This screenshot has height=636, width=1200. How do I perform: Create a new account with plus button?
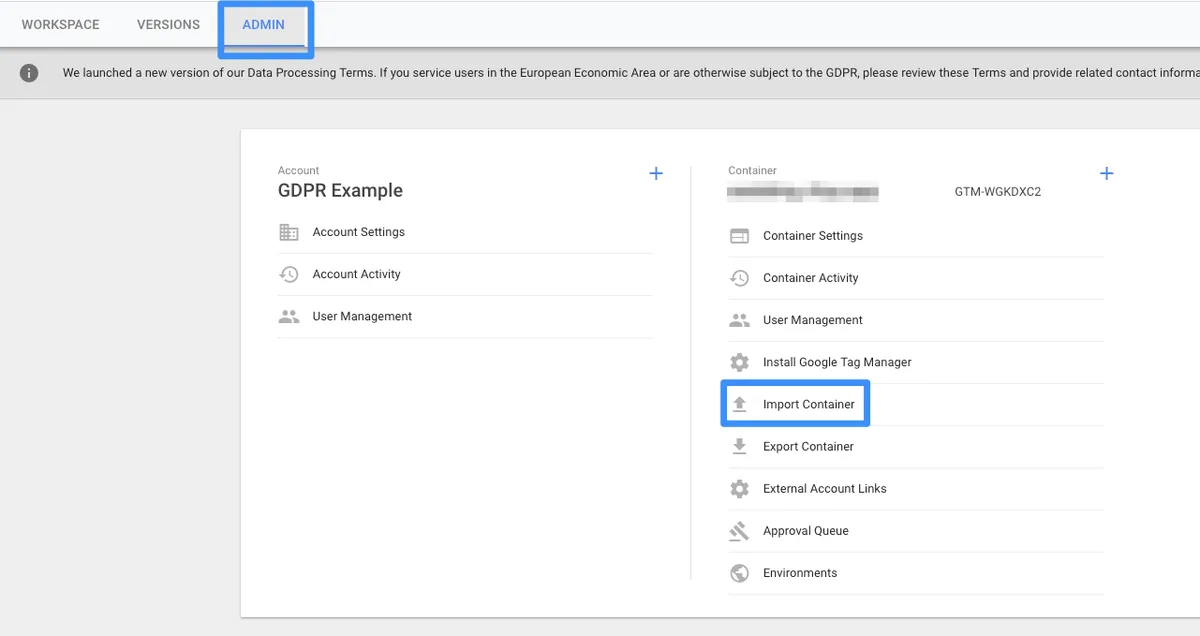[x=656, y=174]
